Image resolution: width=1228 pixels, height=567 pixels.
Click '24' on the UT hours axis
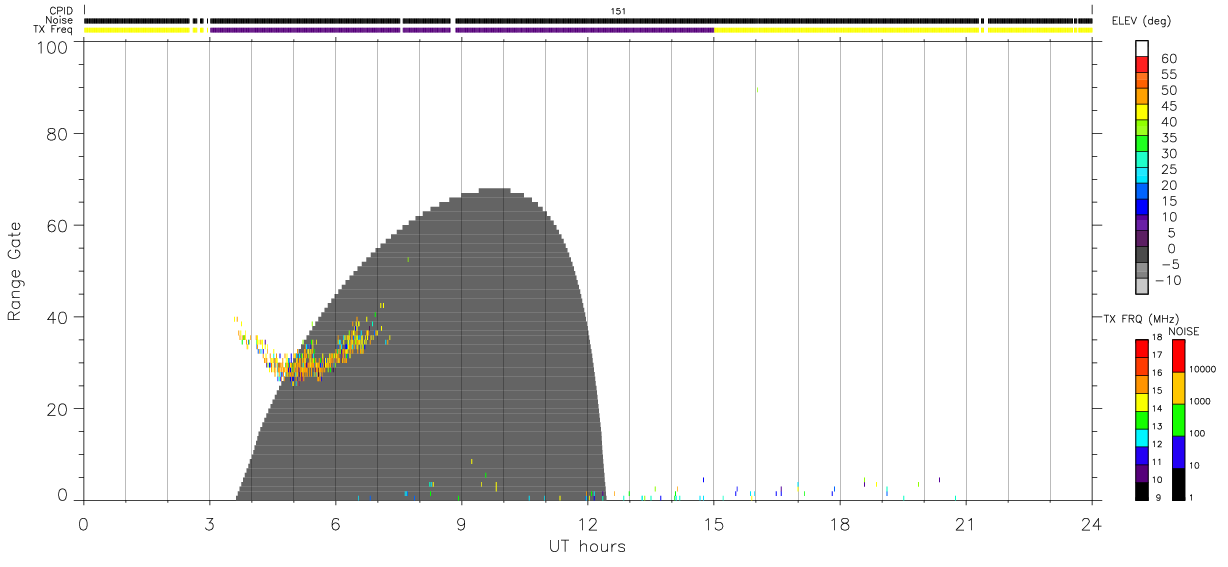[1091, 523]
